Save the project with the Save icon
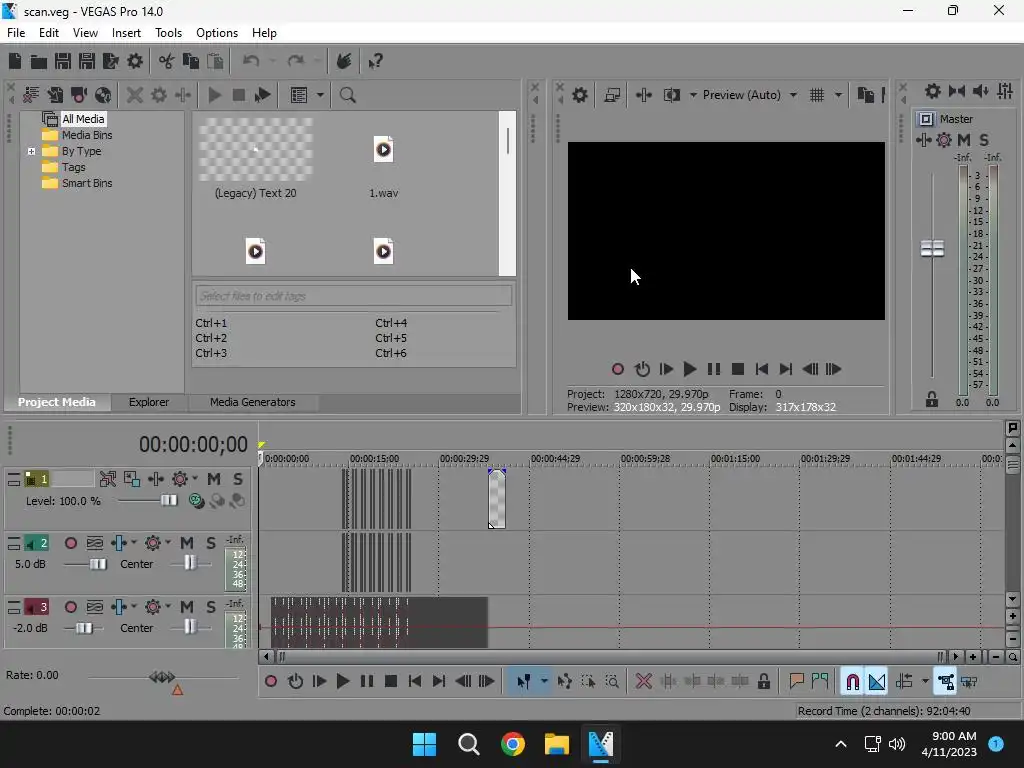This screenshot has width=1024, height=768. pyautogui.click(x=63, y=61)
